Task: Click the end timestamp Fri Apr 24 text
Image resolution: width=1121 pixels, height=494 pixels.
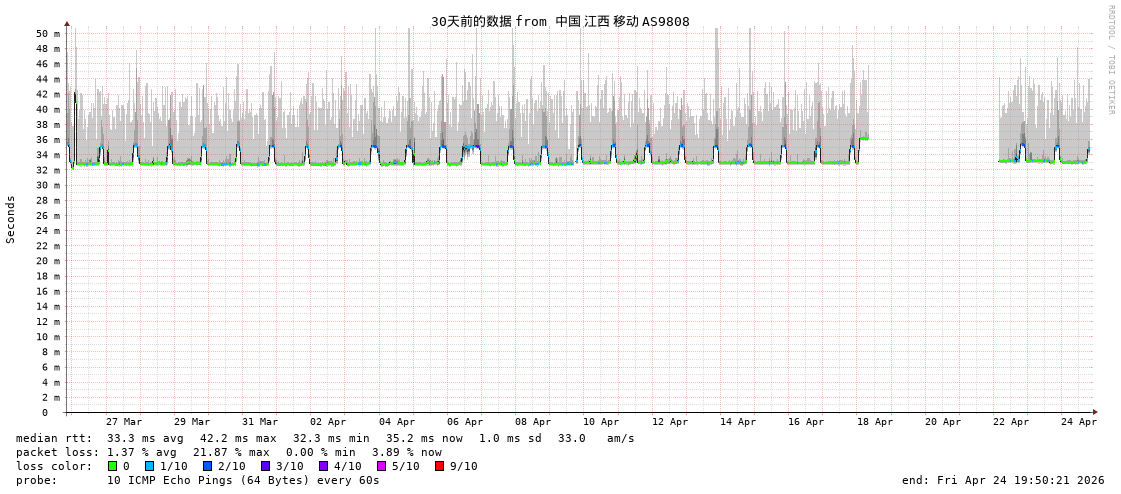Action: (1003, 480)
